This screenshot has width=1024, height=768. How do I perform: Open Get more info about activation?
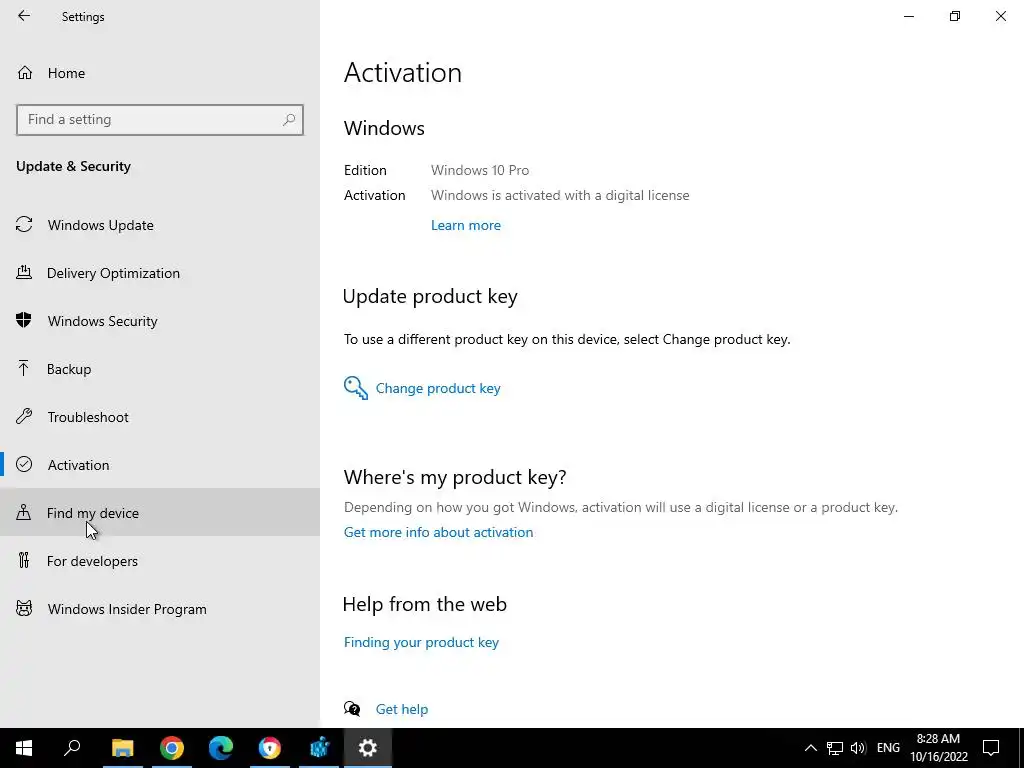(438, 532)
